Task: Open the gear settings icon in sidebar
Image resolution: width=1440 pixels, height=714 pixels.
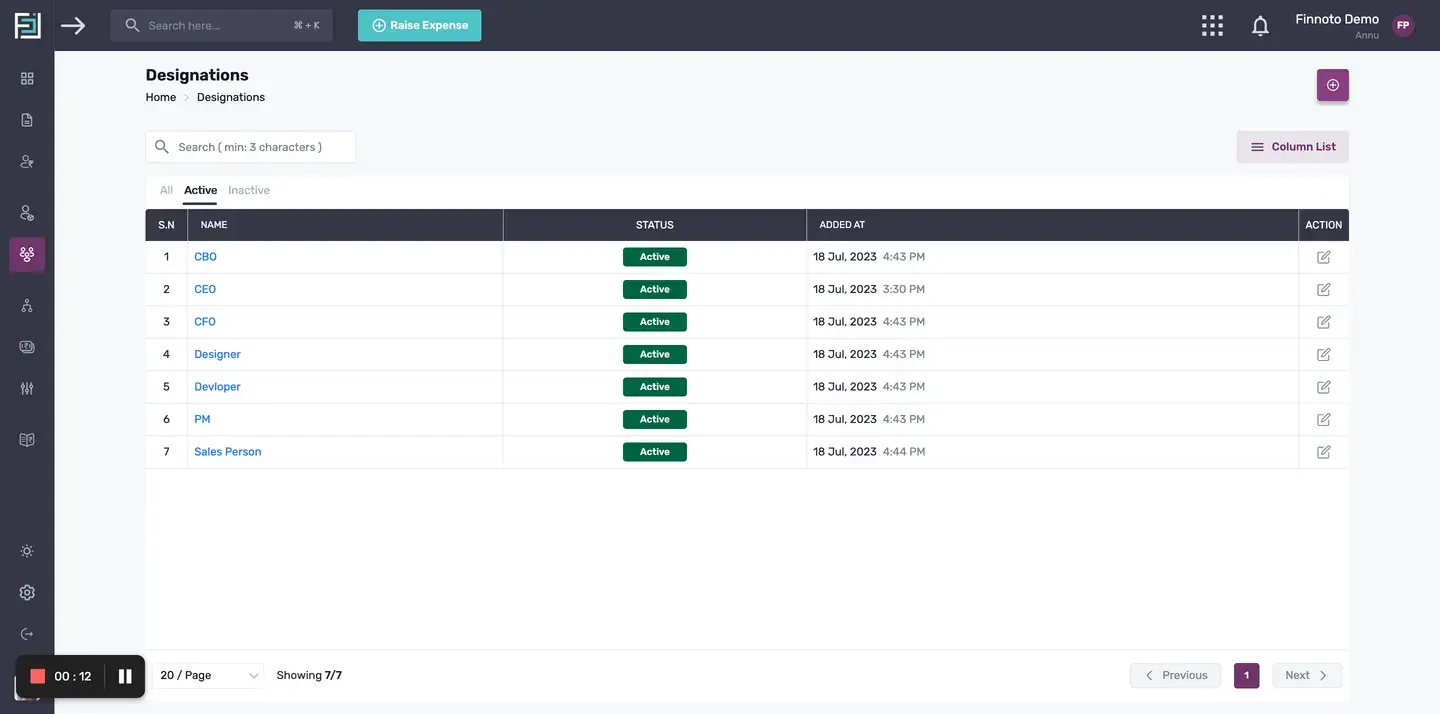Action: point(27,593)
